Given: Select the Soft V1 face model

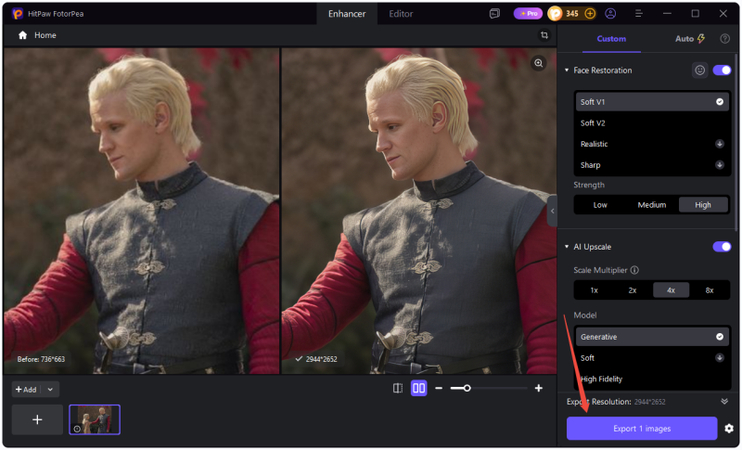Looking at the screenshot, I should (x=652, y=102).
